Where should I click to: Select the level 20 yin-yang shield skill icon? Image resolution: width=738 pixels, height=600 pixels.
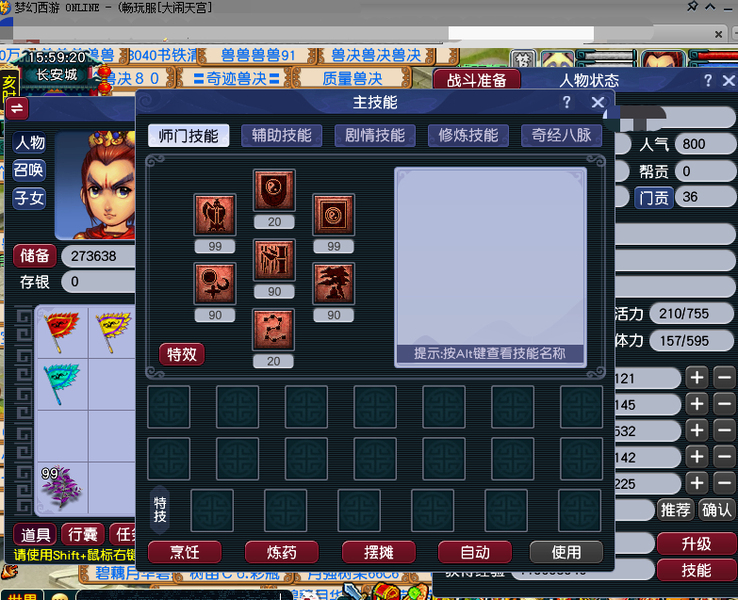274,190
